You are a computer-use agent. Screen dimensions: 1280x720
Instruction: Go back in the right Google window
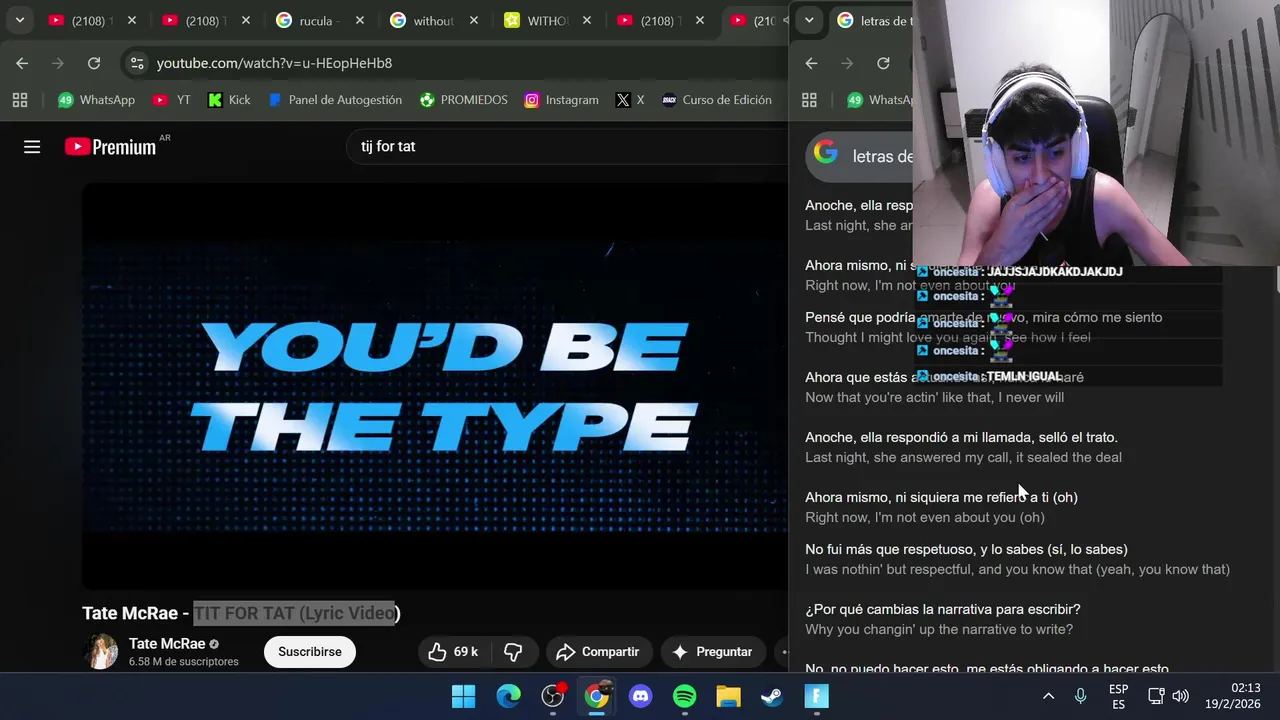click(811, 63)
